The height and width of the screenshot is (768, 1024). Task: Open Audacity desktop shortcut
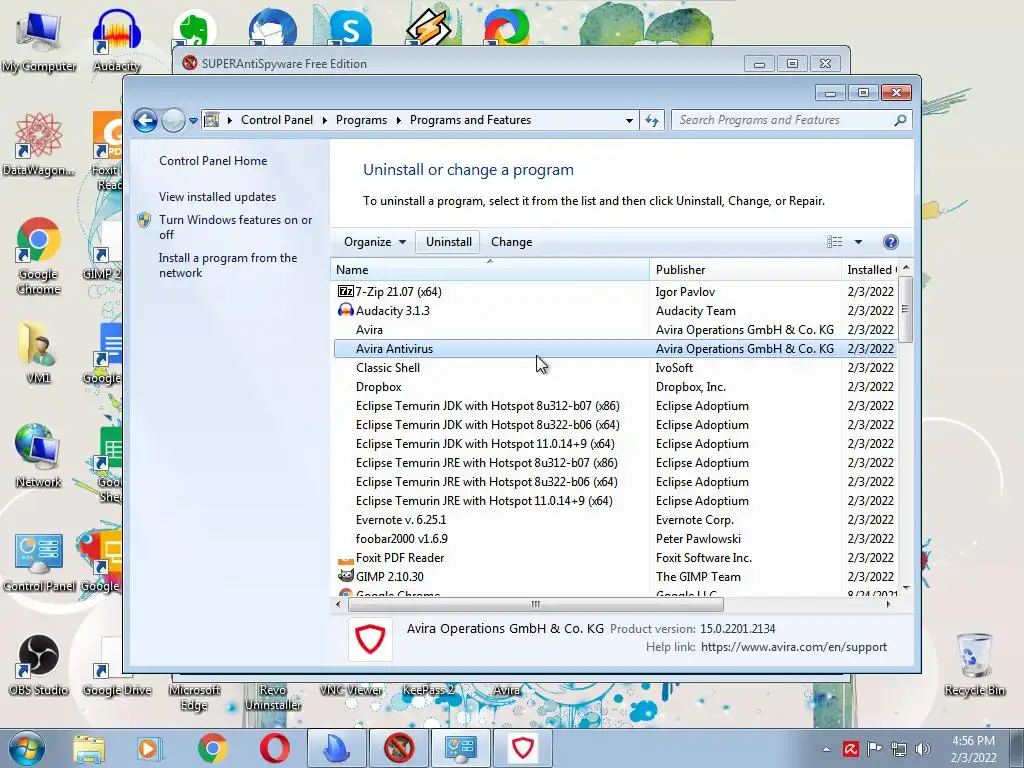(116, 42)
